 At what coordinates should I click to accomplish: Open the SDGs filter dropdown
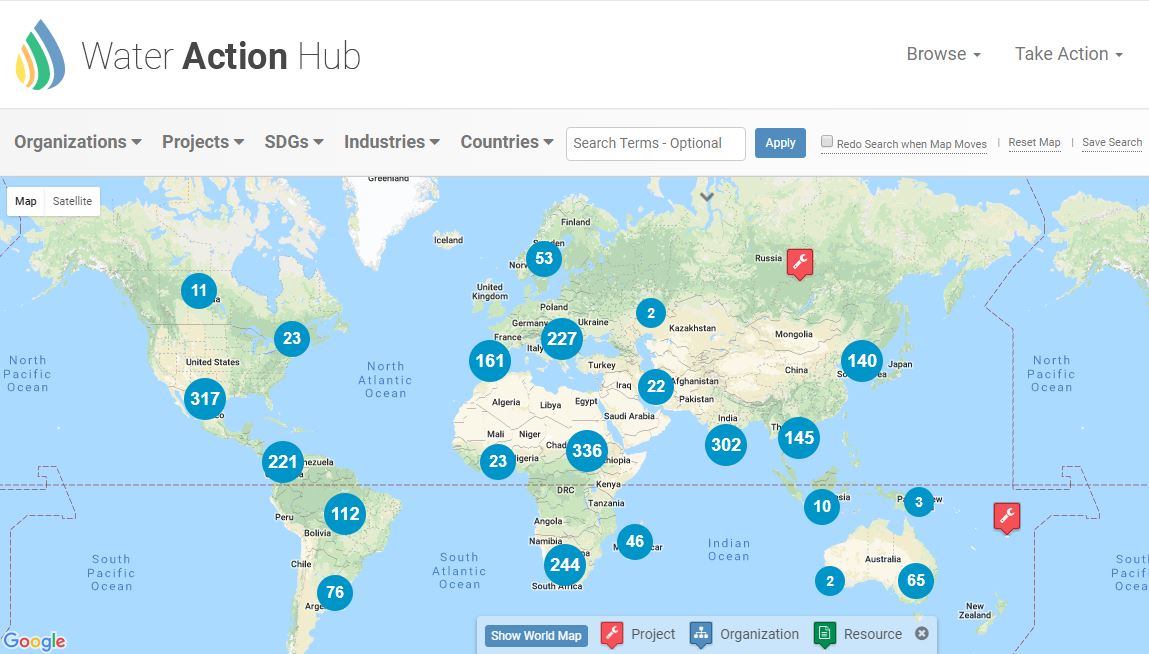click(294, 142)
